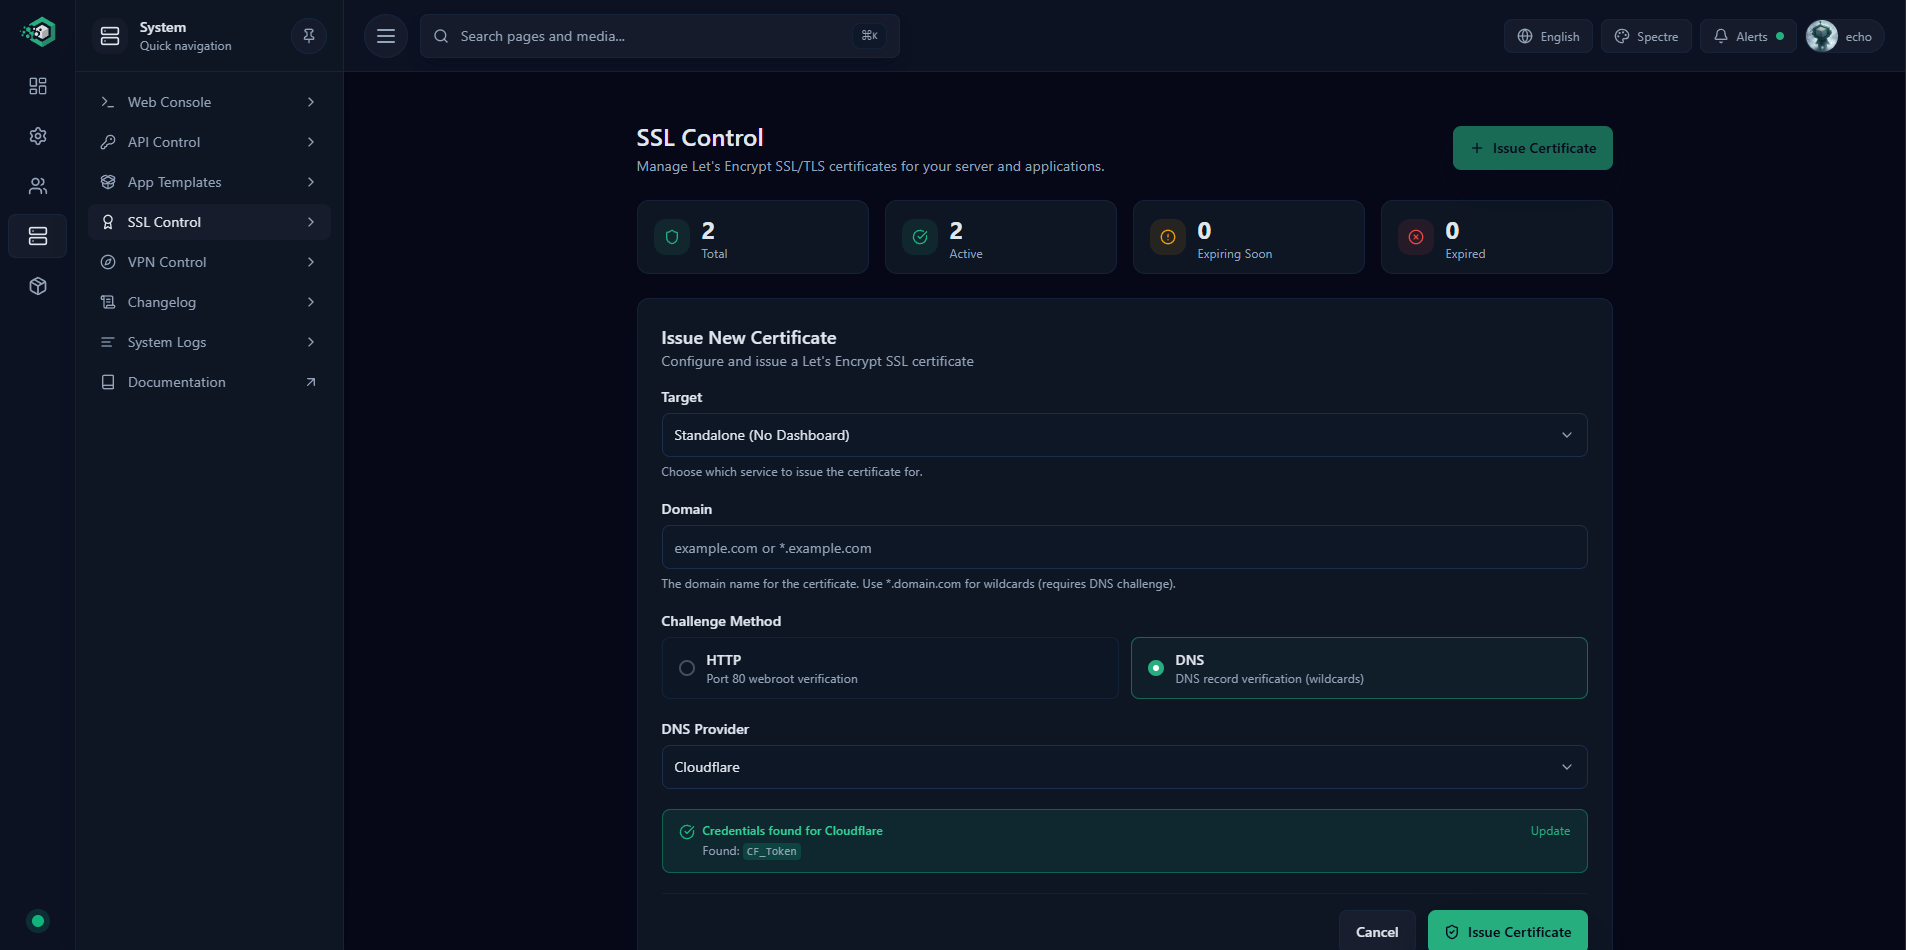Select the DNS challenge method radio button

coord(1155,667)
